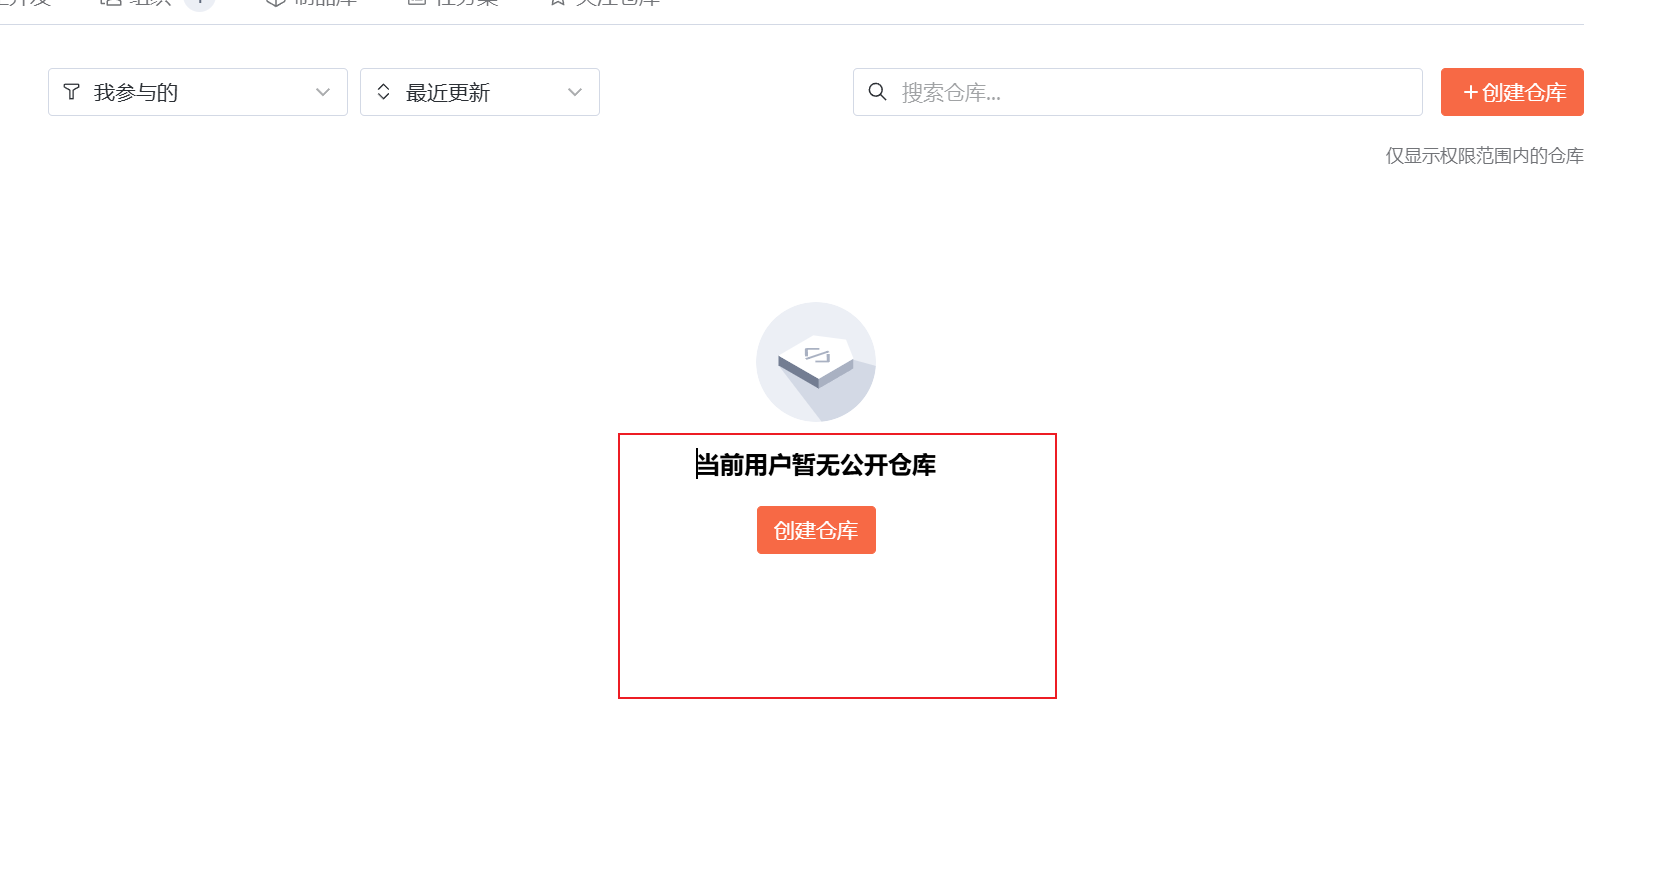Switch to the 组织 tab
1655x872 pixels.
point(150,3)
